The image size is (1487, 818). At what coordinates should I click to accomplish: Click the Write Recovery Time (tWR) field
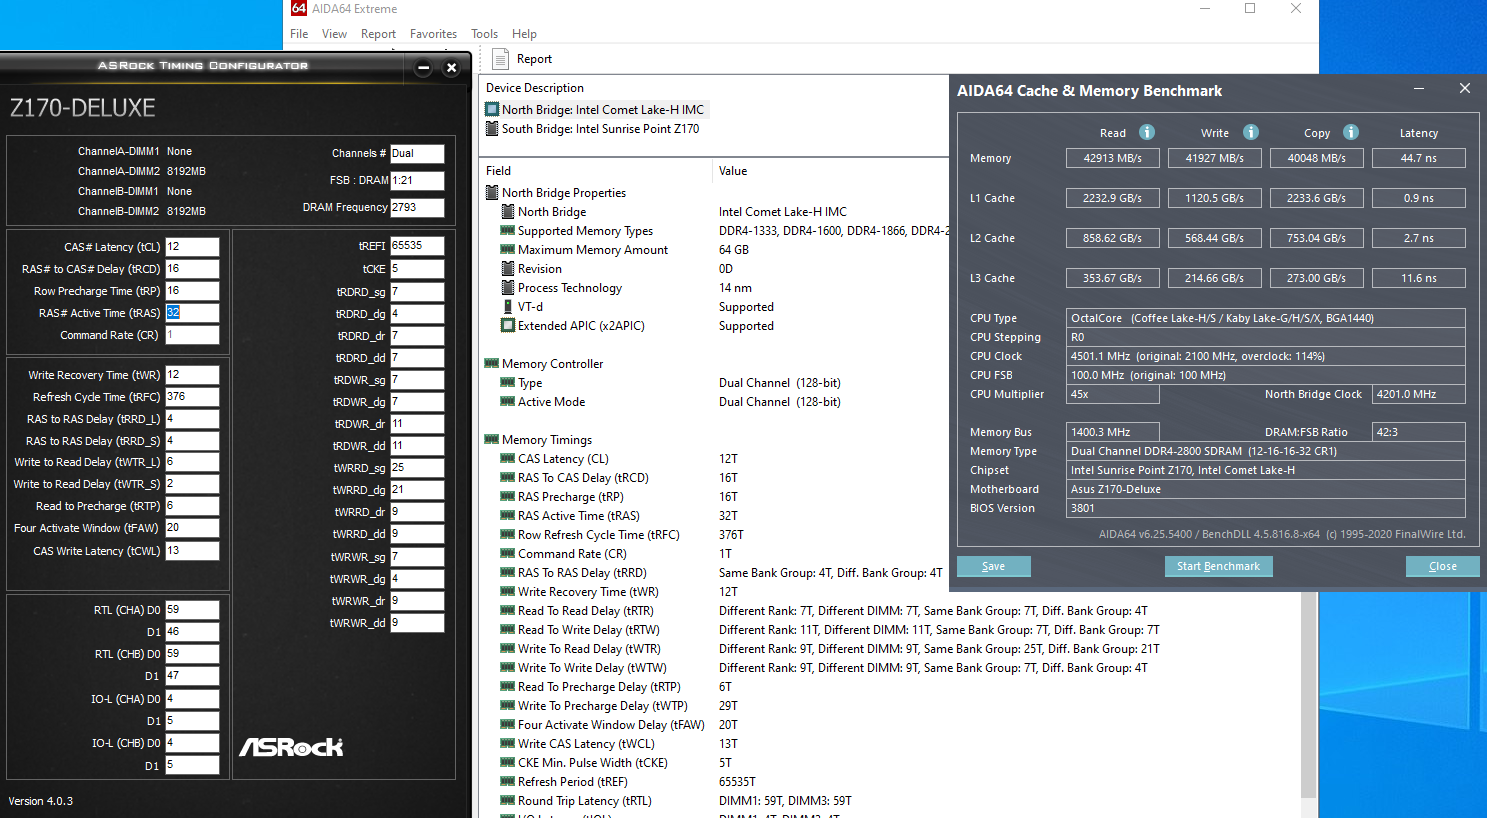192,375
